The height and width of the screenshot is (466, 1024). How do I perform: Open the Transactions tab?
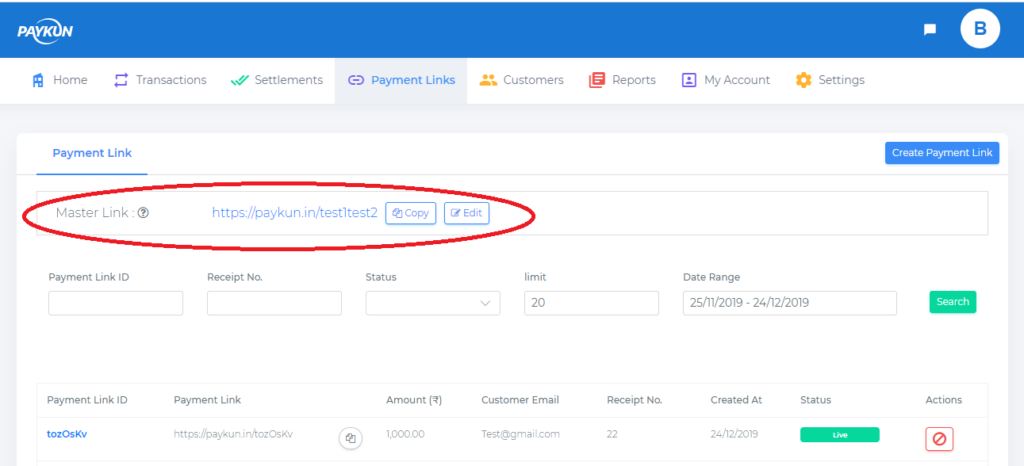pyautogui.click(x=160, y=80)
